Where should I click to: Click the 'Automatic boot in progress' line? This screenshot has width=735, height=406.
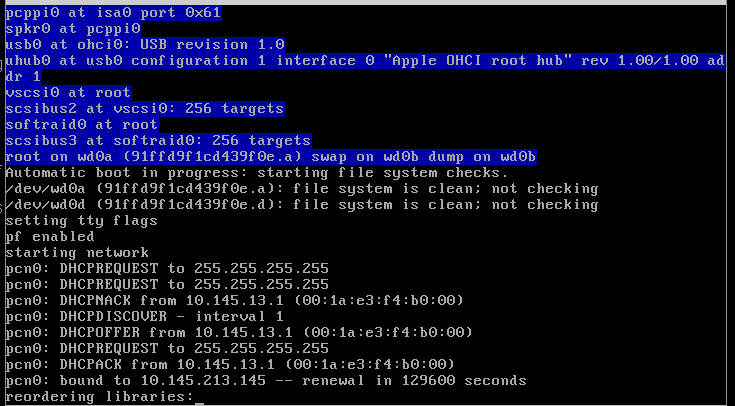click(257, 173)
